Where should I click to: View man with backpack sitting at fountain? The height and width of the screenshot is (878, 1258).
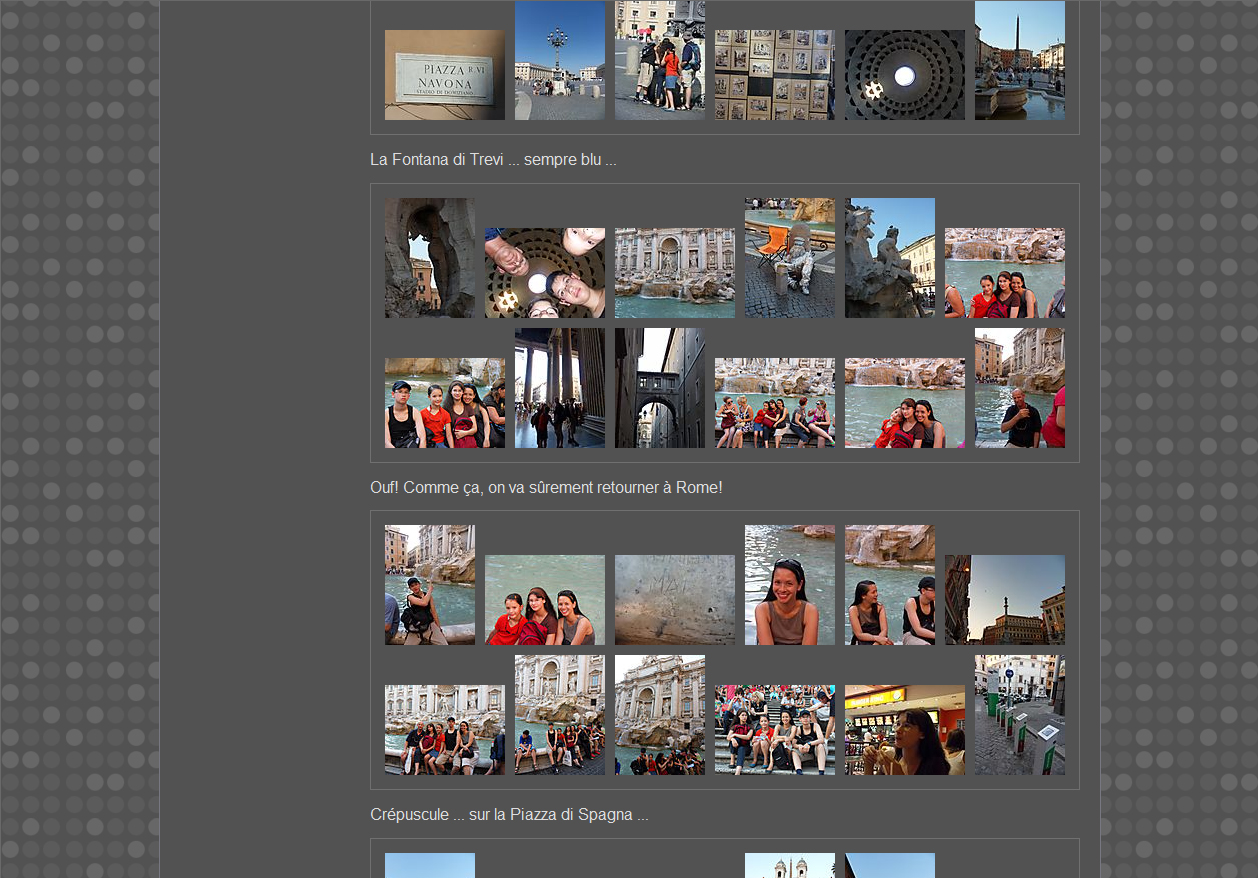point(429,585)
